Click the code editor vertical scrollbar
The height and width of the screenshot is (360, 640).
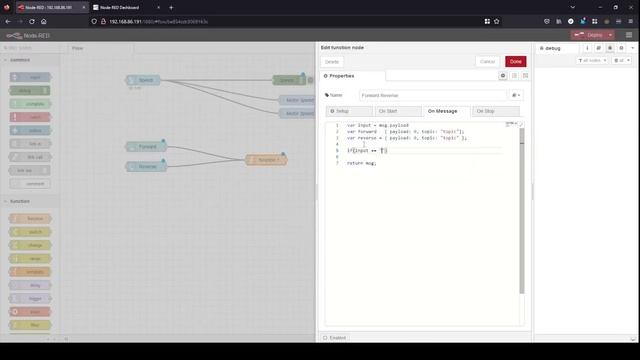(522, 210)
